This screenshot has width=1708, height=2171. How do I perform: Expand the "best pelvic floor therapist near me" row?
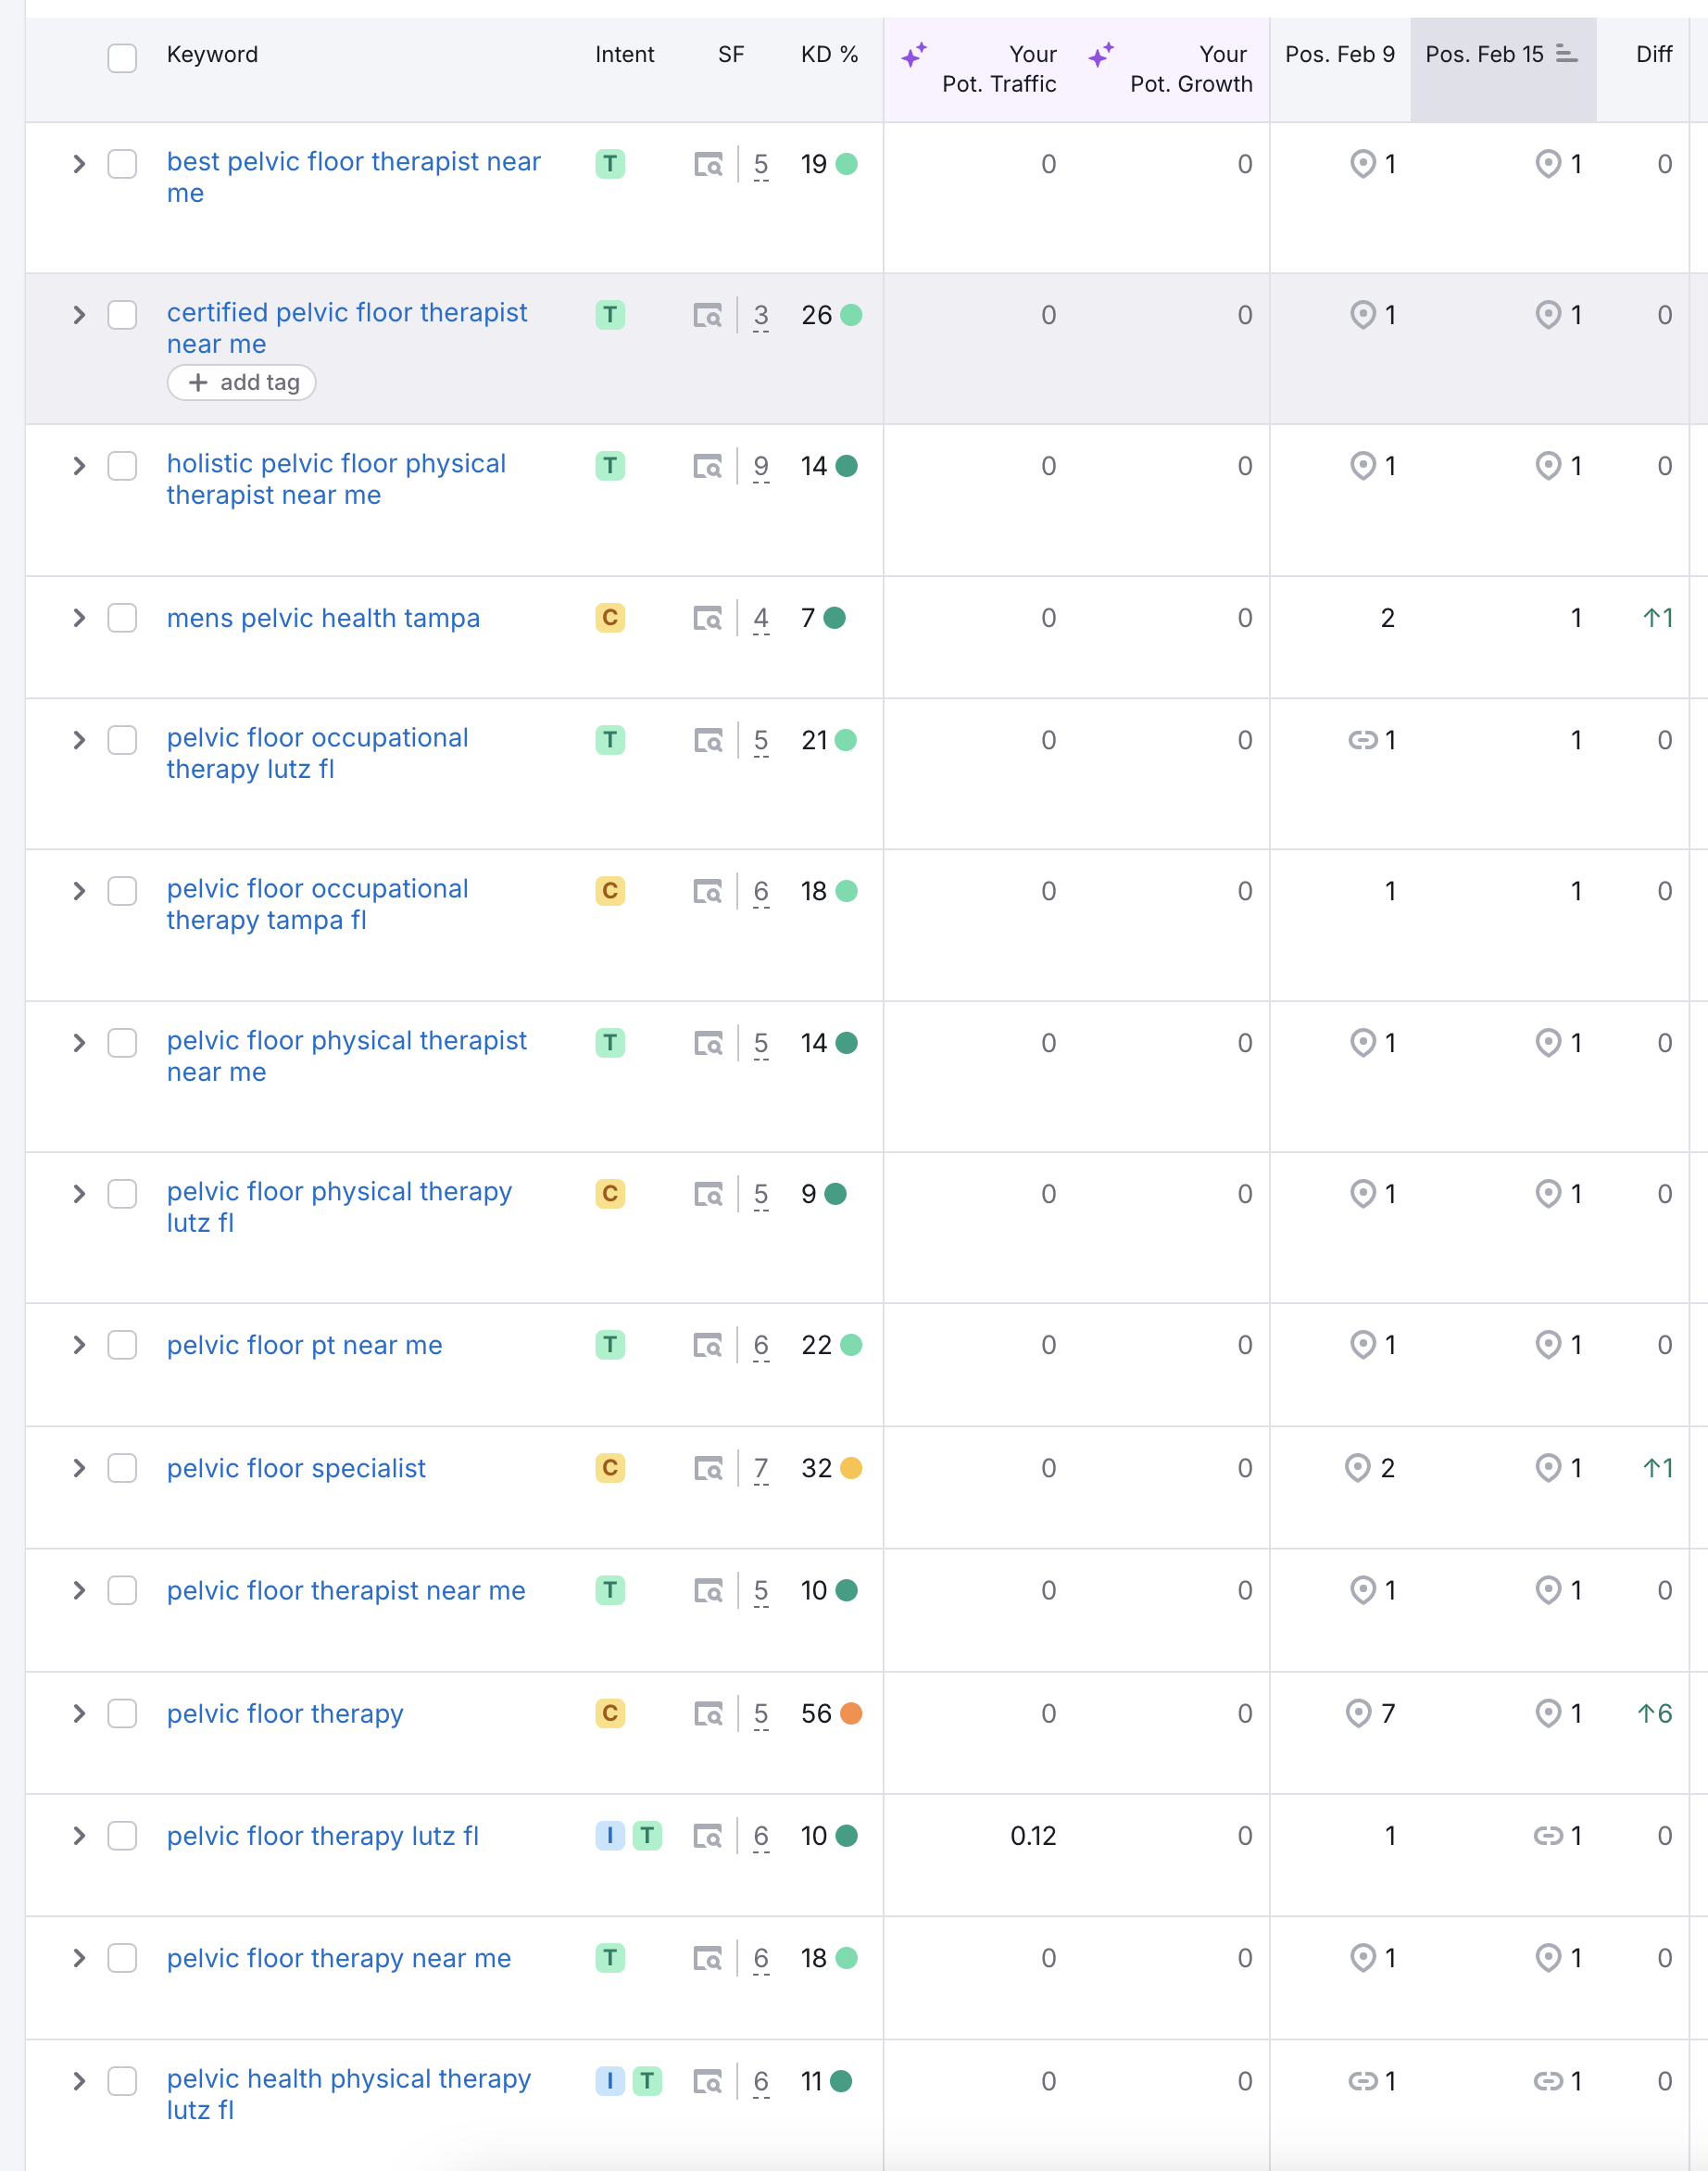(x=78, y=165)
